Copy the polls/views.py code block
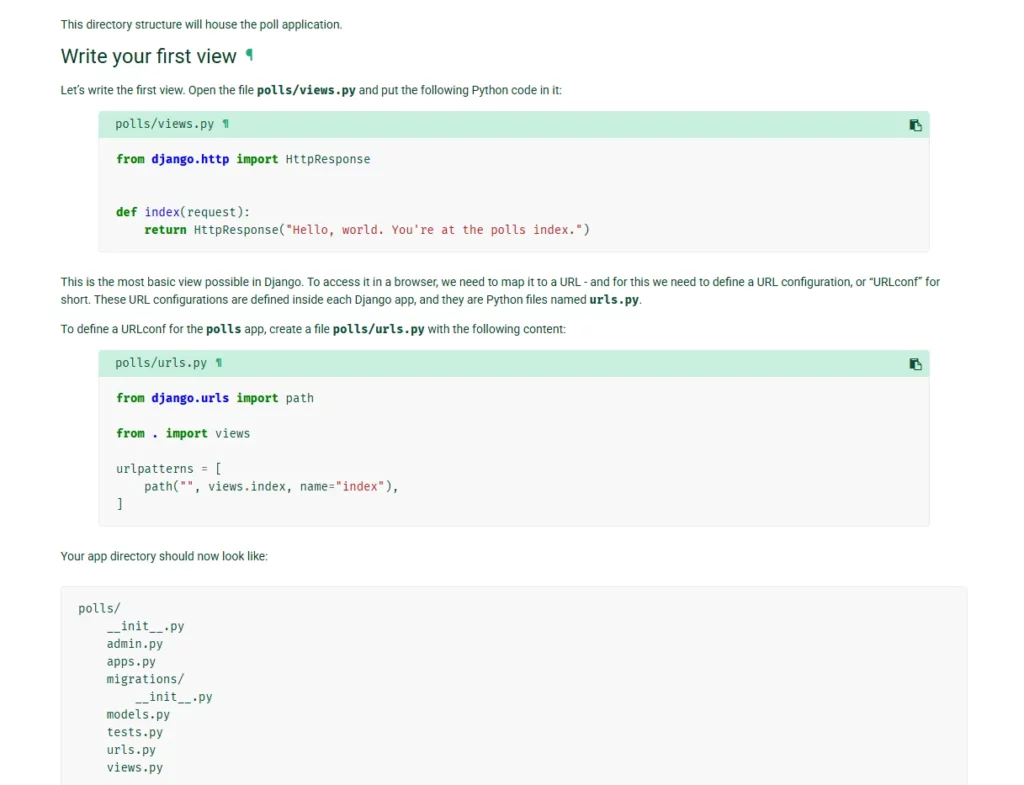Screen dimensions: 1024x785 coord(915,125)
